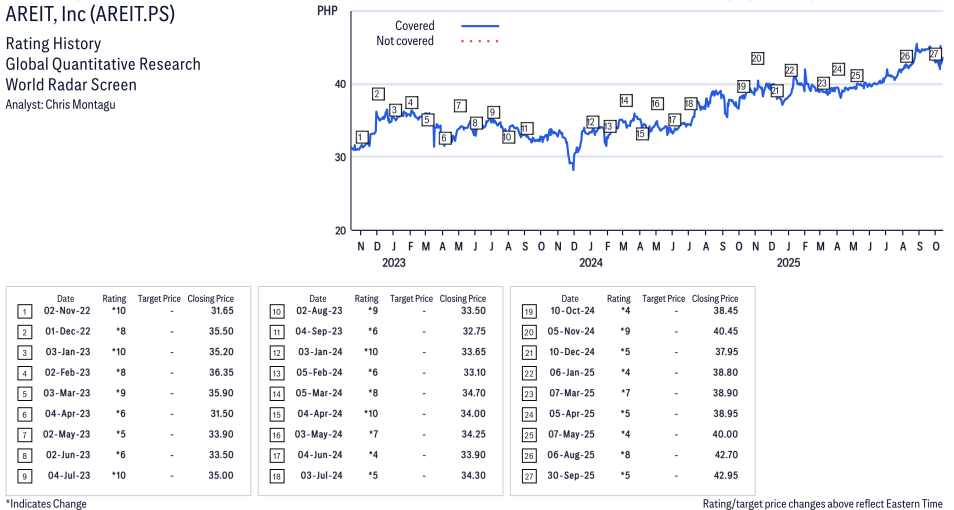The image size is (954, 510).
Task: Click the Covered legend label
Action: (414, 26)
